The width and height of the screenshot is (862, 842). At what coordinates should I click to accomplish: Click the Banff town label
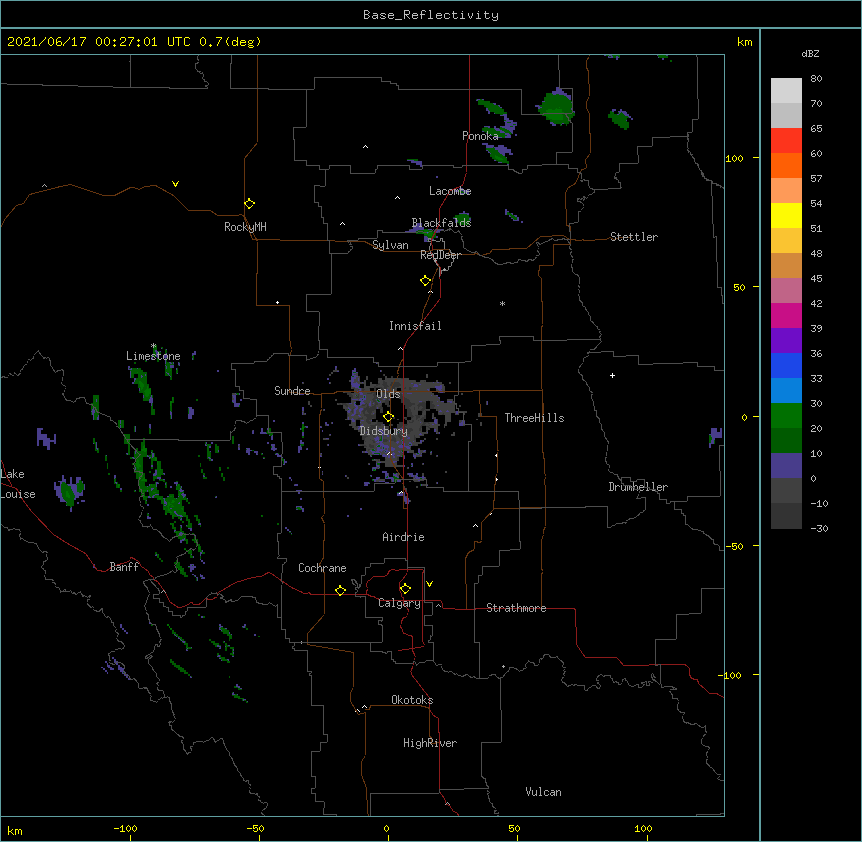(124, 567)
